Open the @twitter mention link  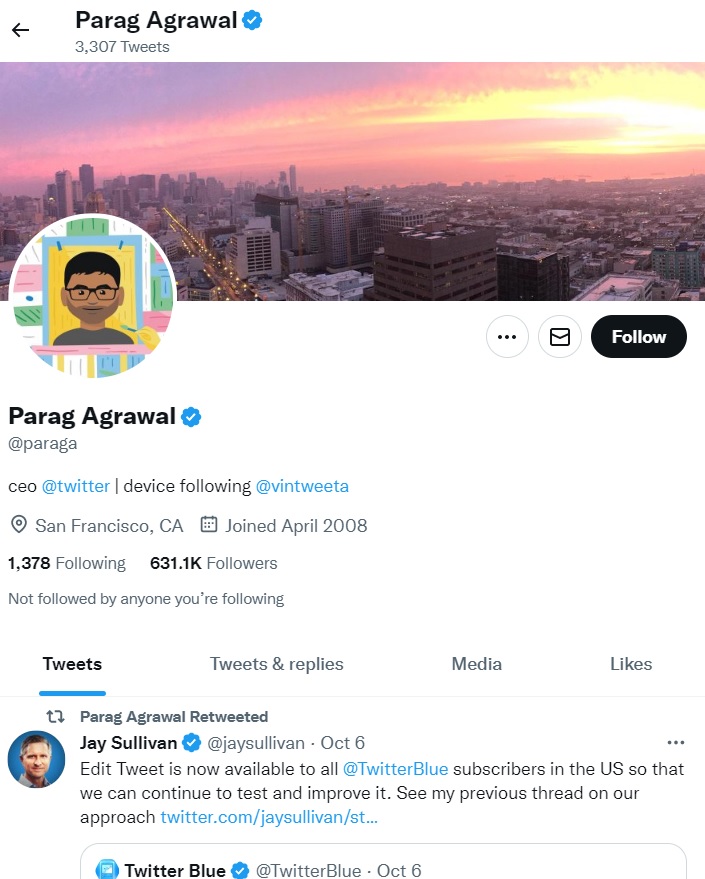76,486
